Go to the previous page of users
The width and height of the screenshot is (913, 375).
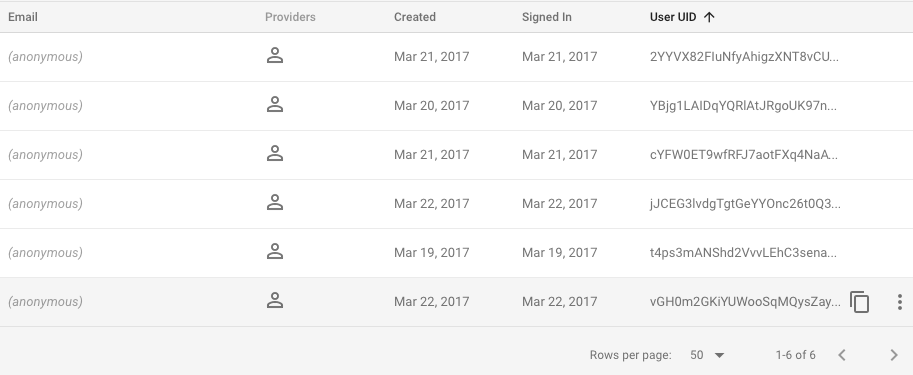tap(841, 355)
